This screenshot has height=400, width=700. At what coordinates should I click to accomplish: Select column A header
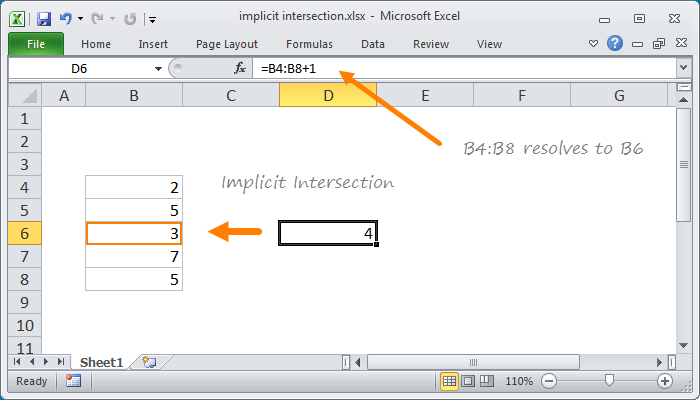64,96
